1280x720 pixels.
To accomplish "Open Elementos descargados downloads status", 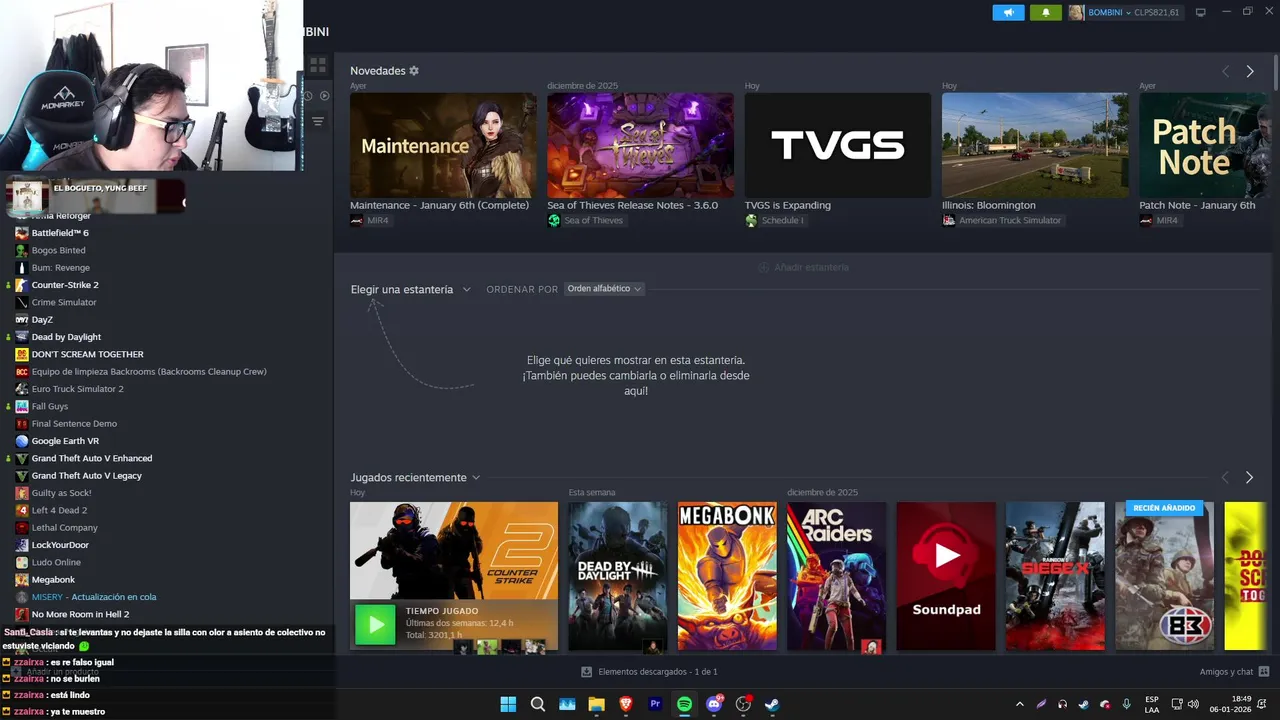I will (649, 672).
